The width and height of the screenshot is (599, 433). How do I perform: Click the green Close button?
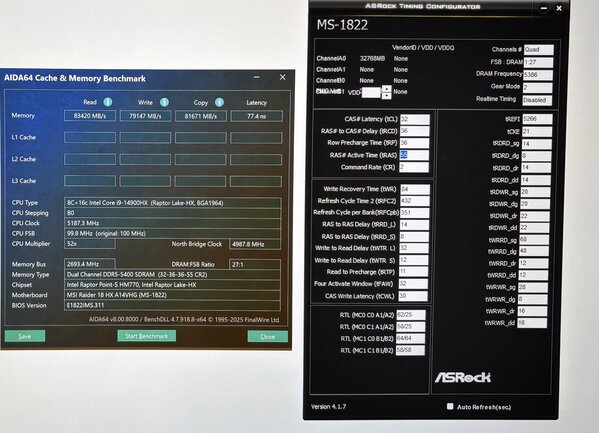(x=267, y=337)
